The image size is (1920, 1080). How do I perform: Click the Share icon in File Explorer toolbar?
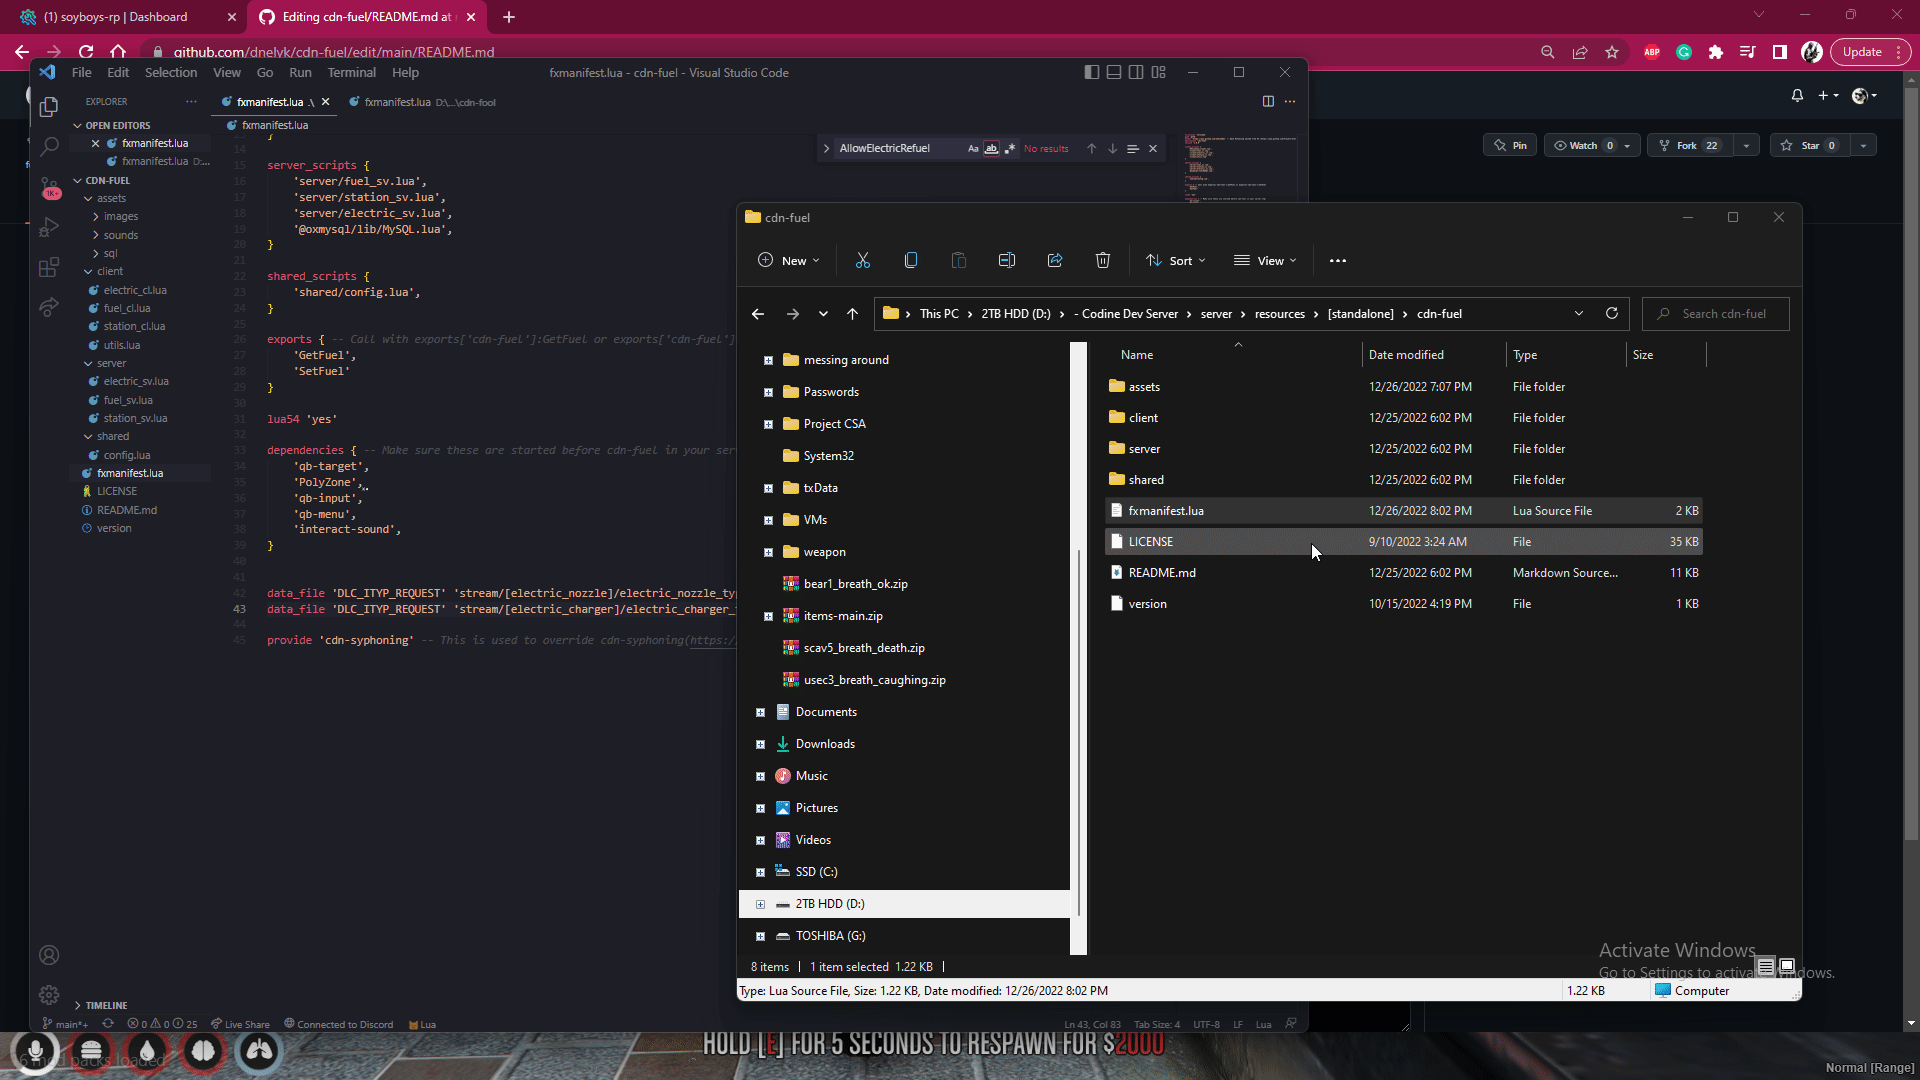click(x=1054, y=260)
